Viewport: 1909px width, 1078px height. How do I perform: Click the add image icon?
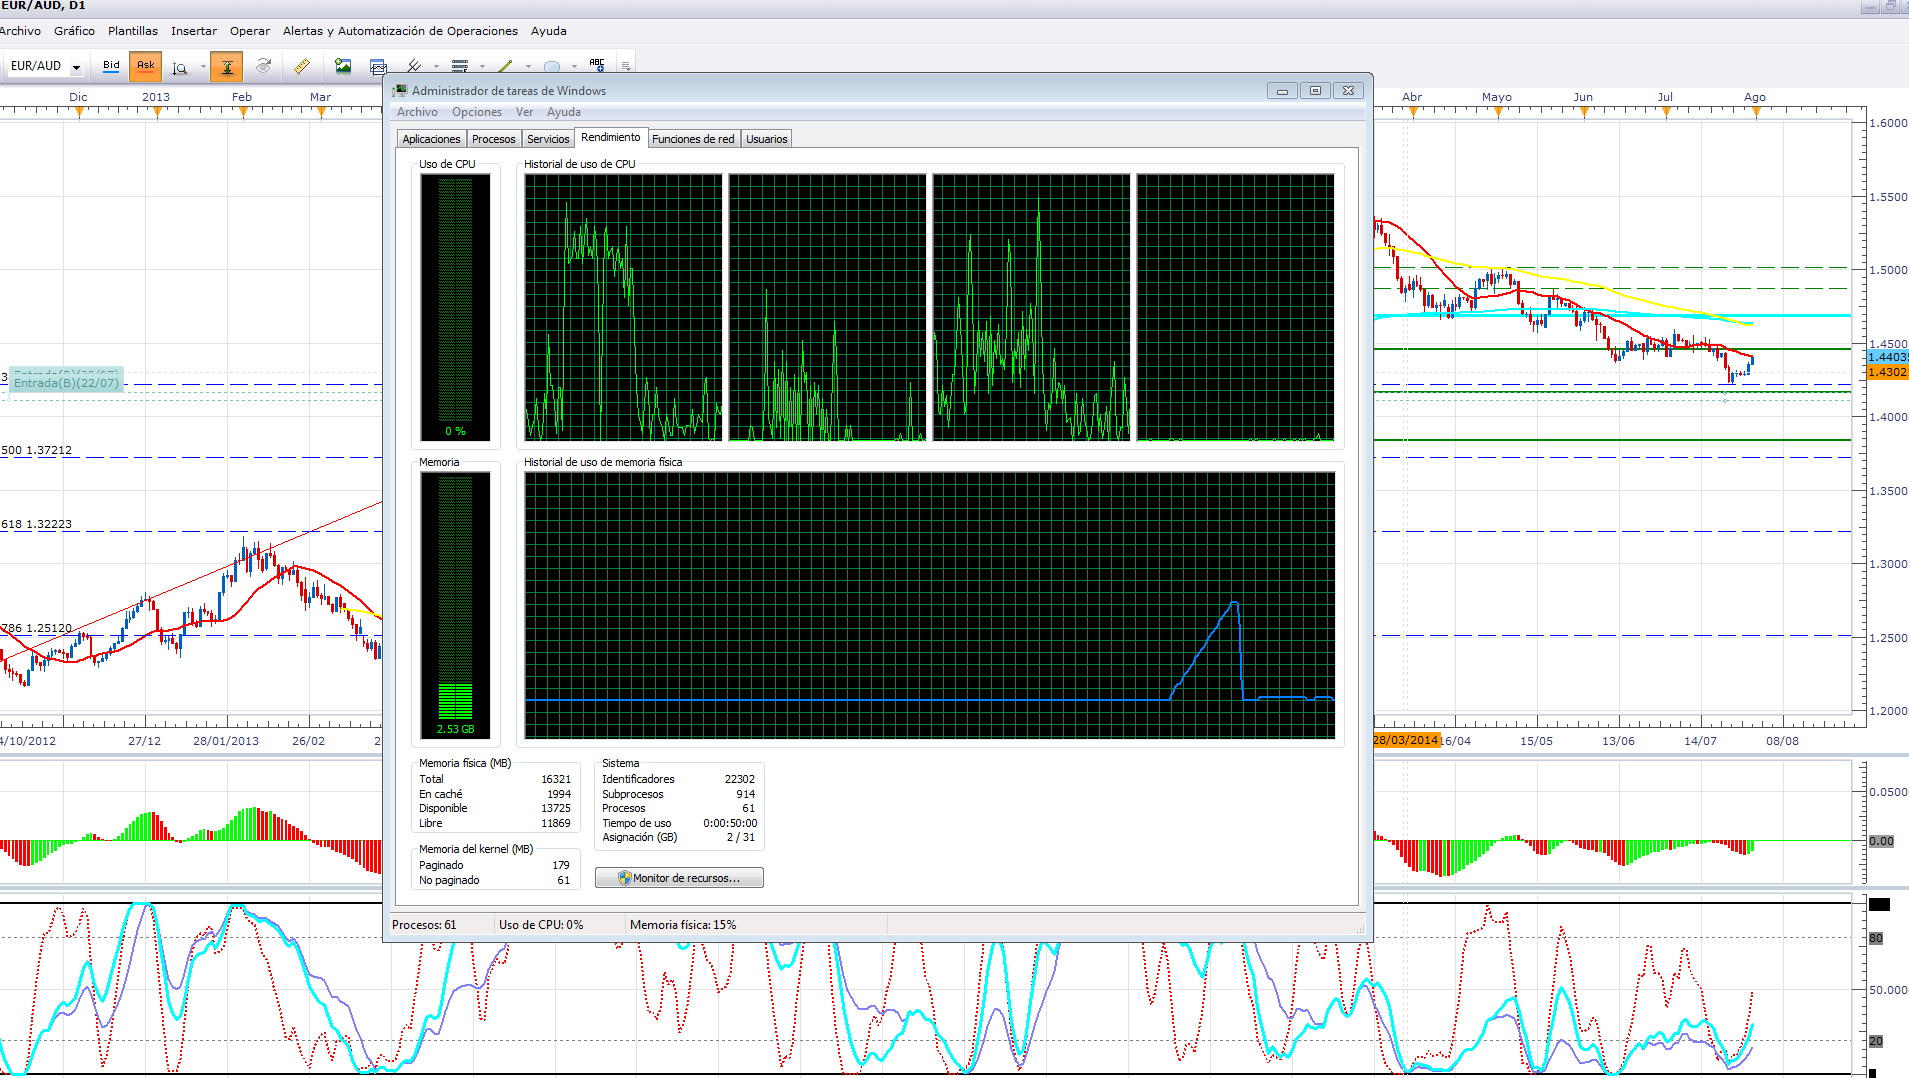click(x=343, y=66)
